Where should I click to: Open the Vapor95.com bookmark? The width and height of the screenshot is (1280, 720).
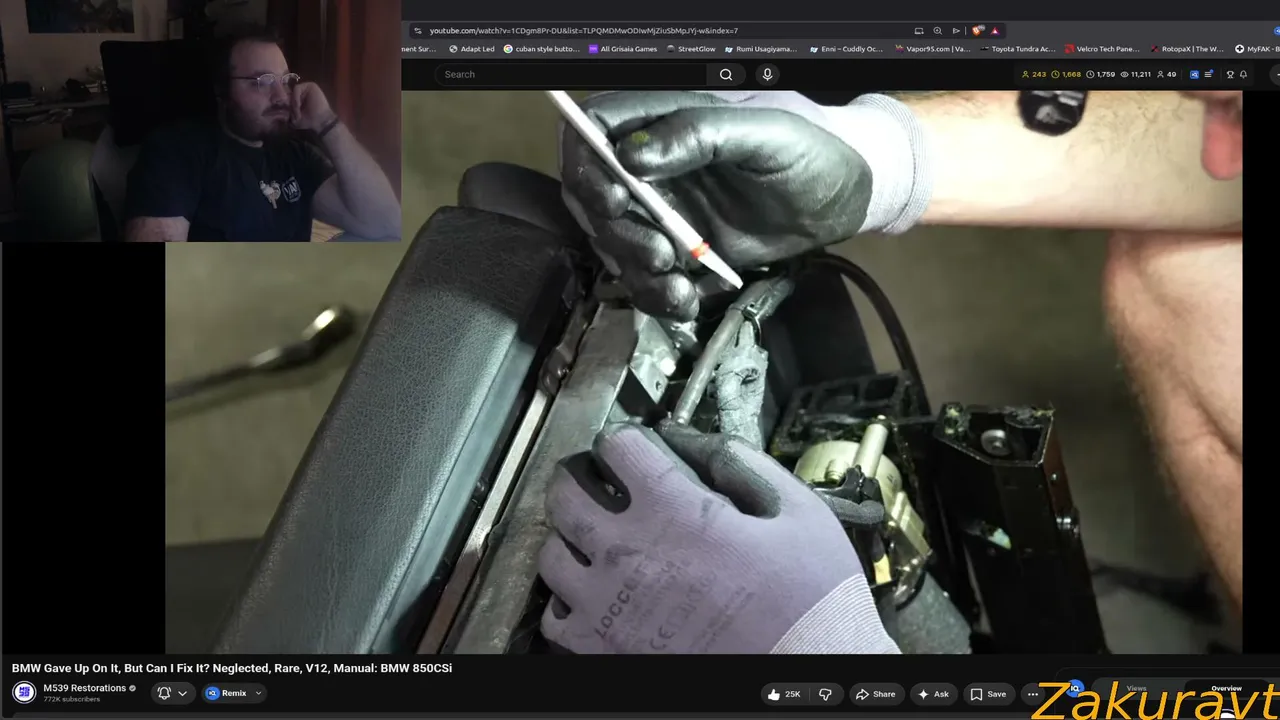pos(933,49)
